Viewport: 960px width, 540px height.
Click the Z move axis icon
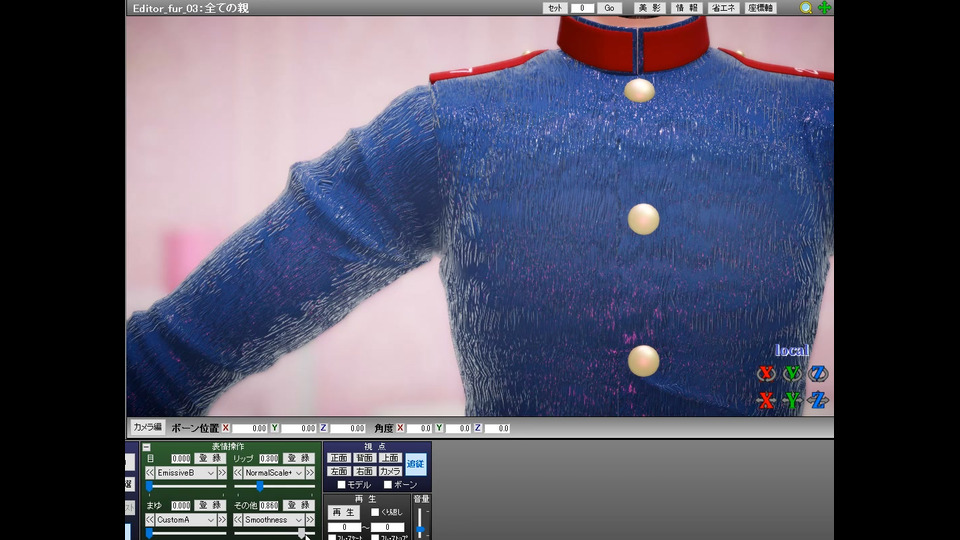click(818, 400)
